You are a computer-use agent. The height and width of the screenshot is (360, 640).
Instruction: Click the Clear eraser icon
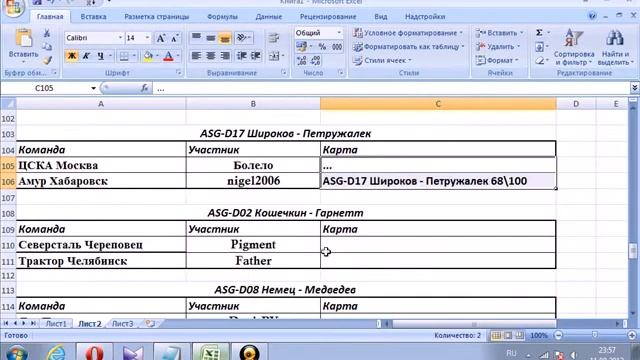(x=539, y=60)
